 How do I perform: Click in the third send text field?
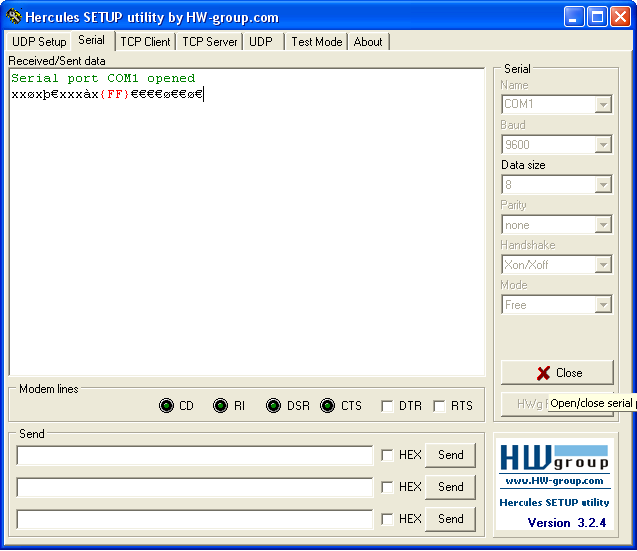[x=195, y=519]
